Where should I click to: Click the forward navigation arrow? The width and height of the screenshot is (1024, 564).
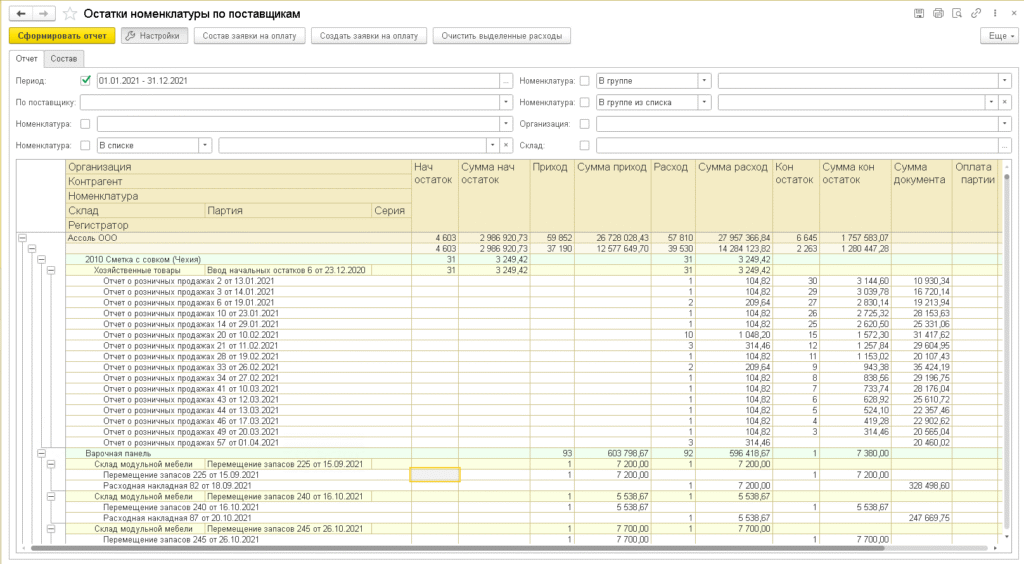pyautogui.click(x=43, y=14)
